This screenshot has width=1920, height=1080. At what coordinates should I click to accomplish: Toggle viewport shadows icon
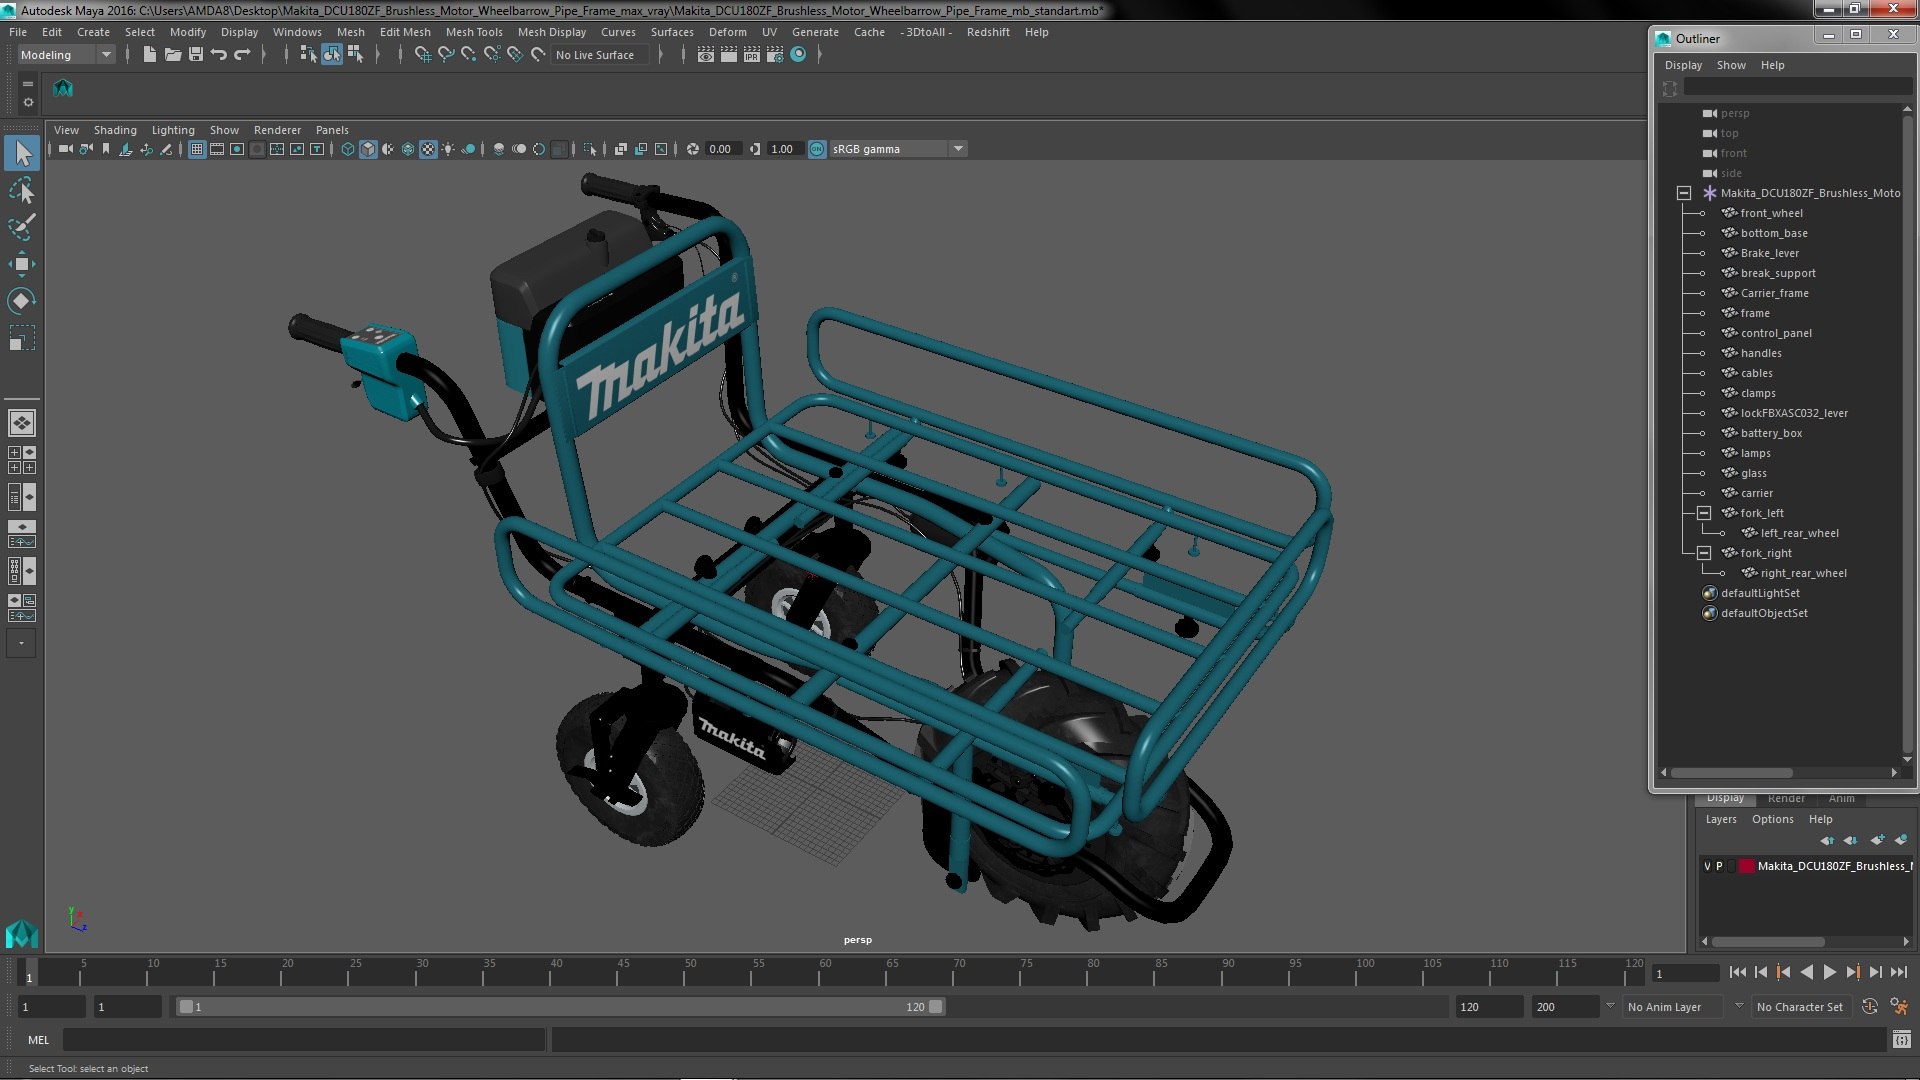(x=468, y=149)
